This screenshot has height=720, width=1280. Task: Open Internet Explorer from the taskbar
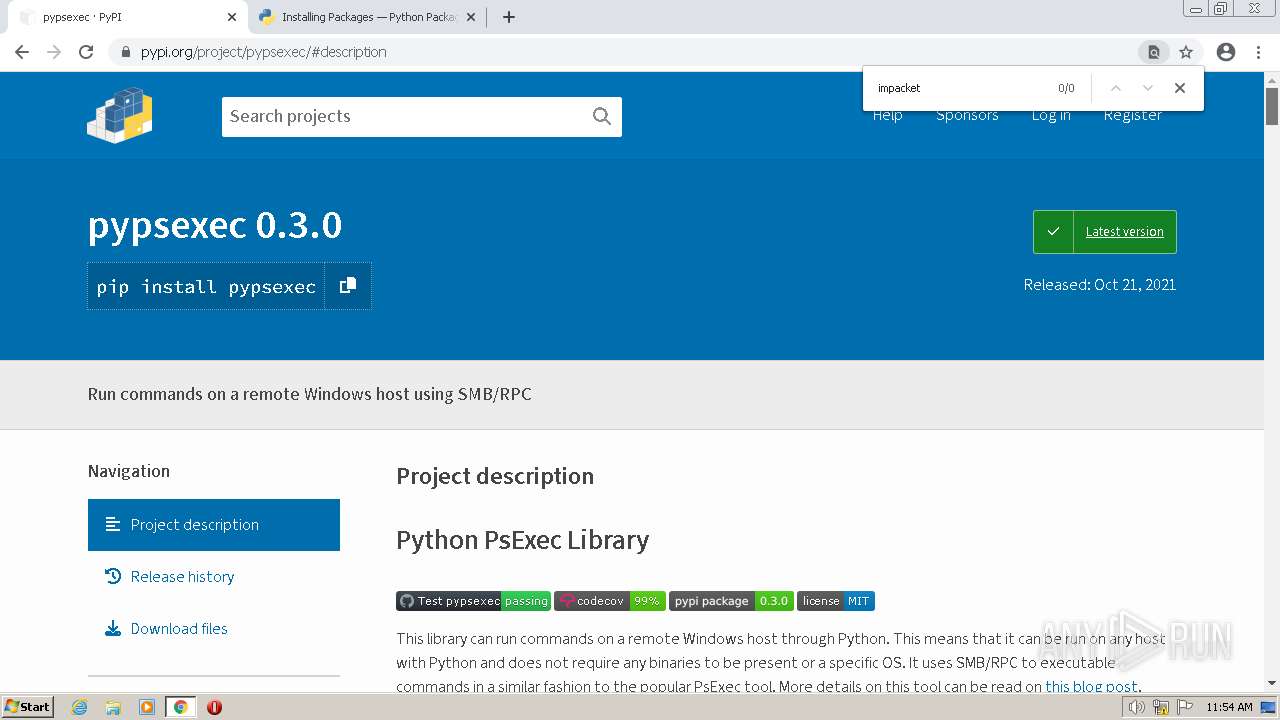[x=79, y=707]
